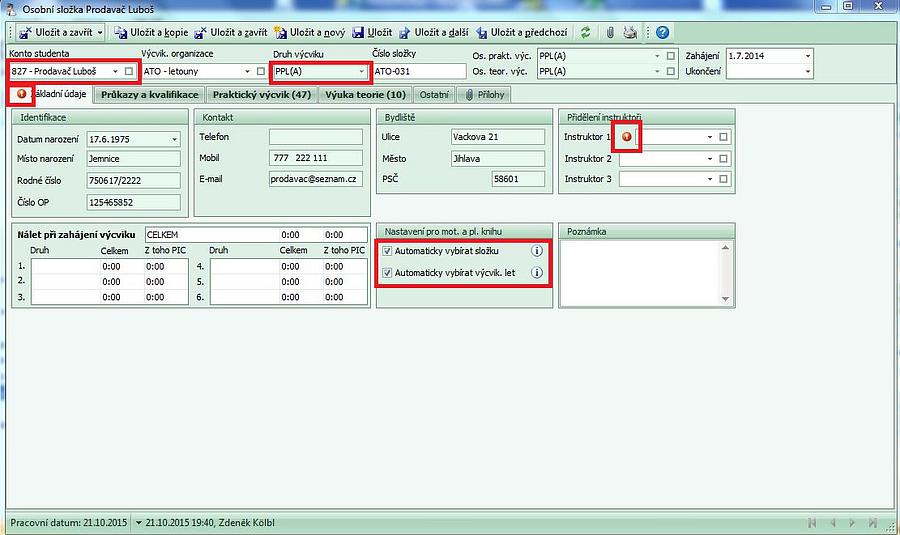Image resolution: width=900 pixels, height=535 pixels.
Task: Open help with the question mark icon
Action: [662, 32]
